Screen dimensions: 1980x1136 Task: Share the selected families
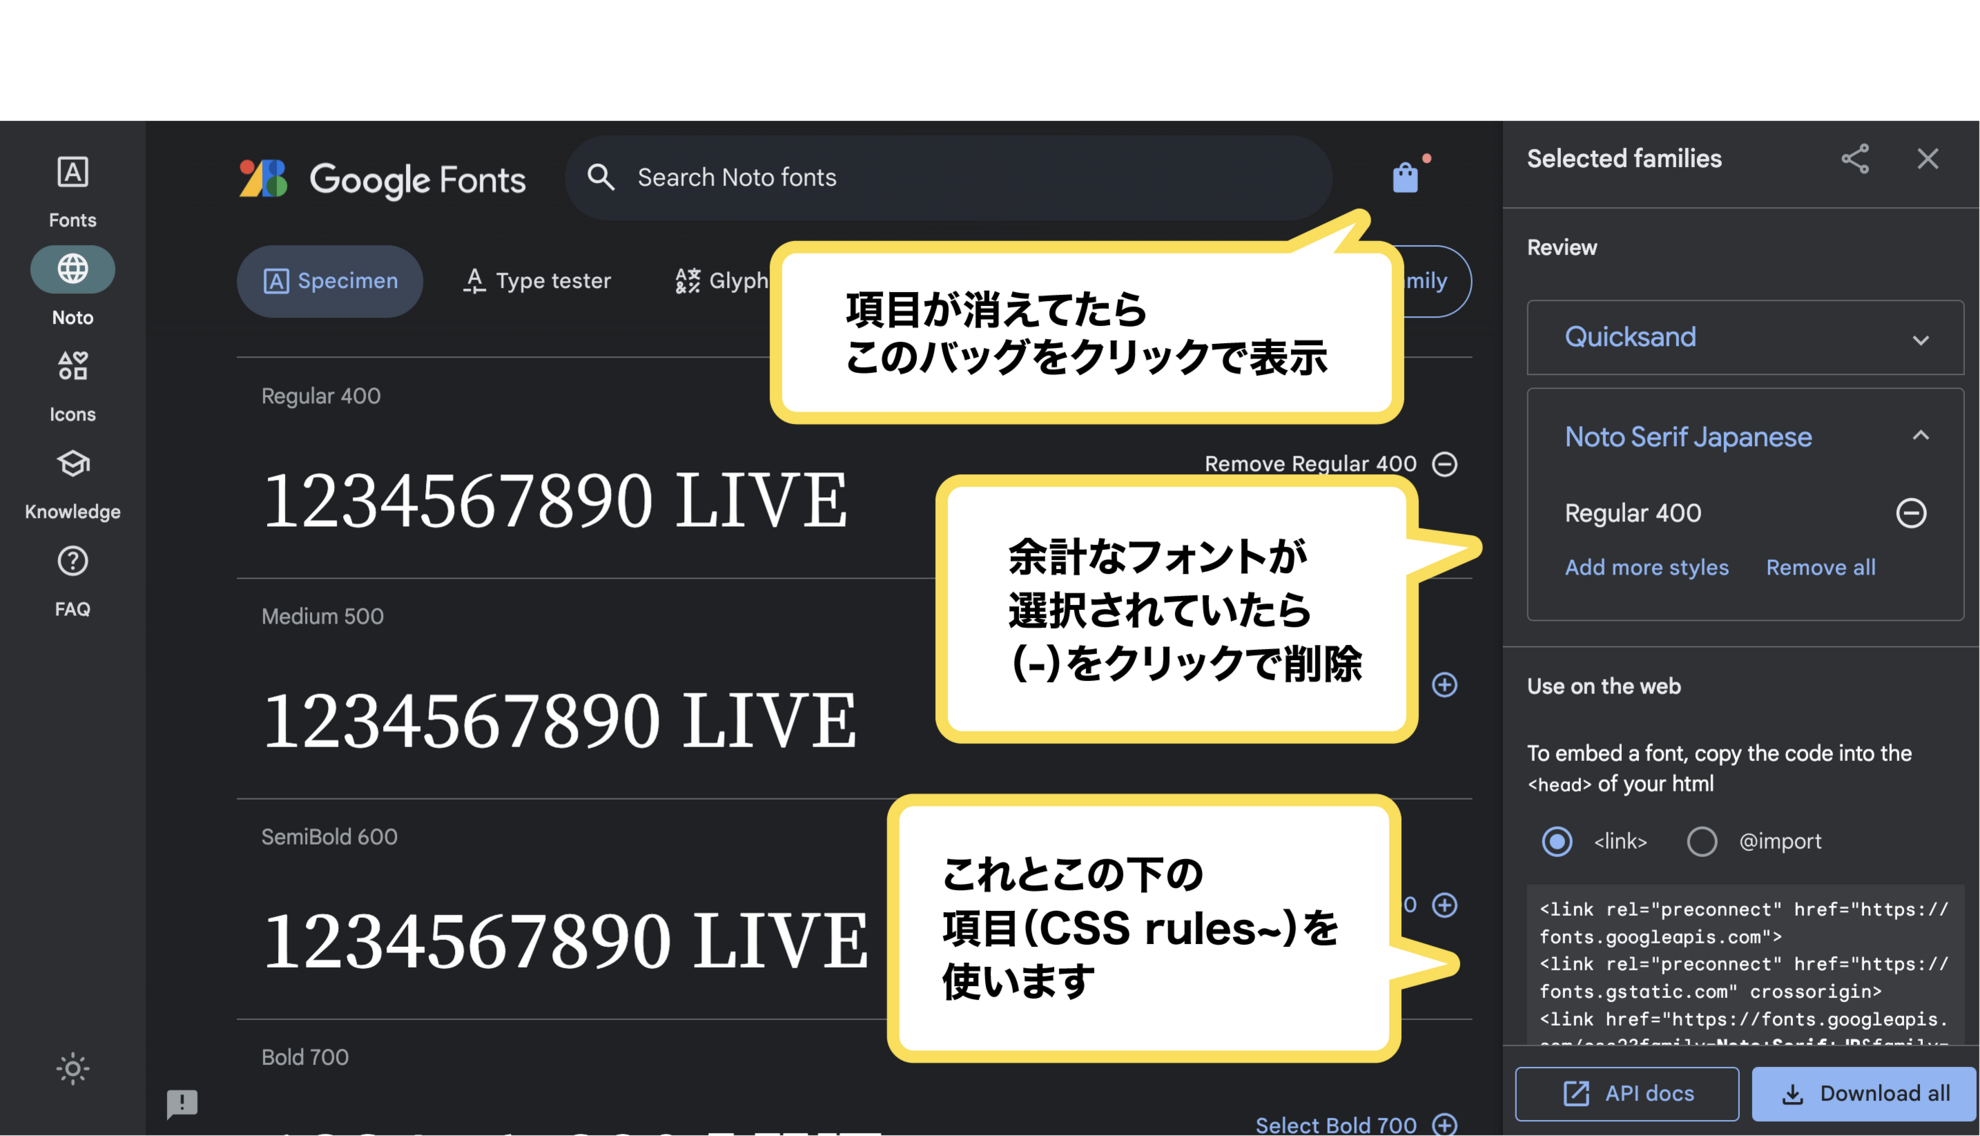pos(1855,159)
